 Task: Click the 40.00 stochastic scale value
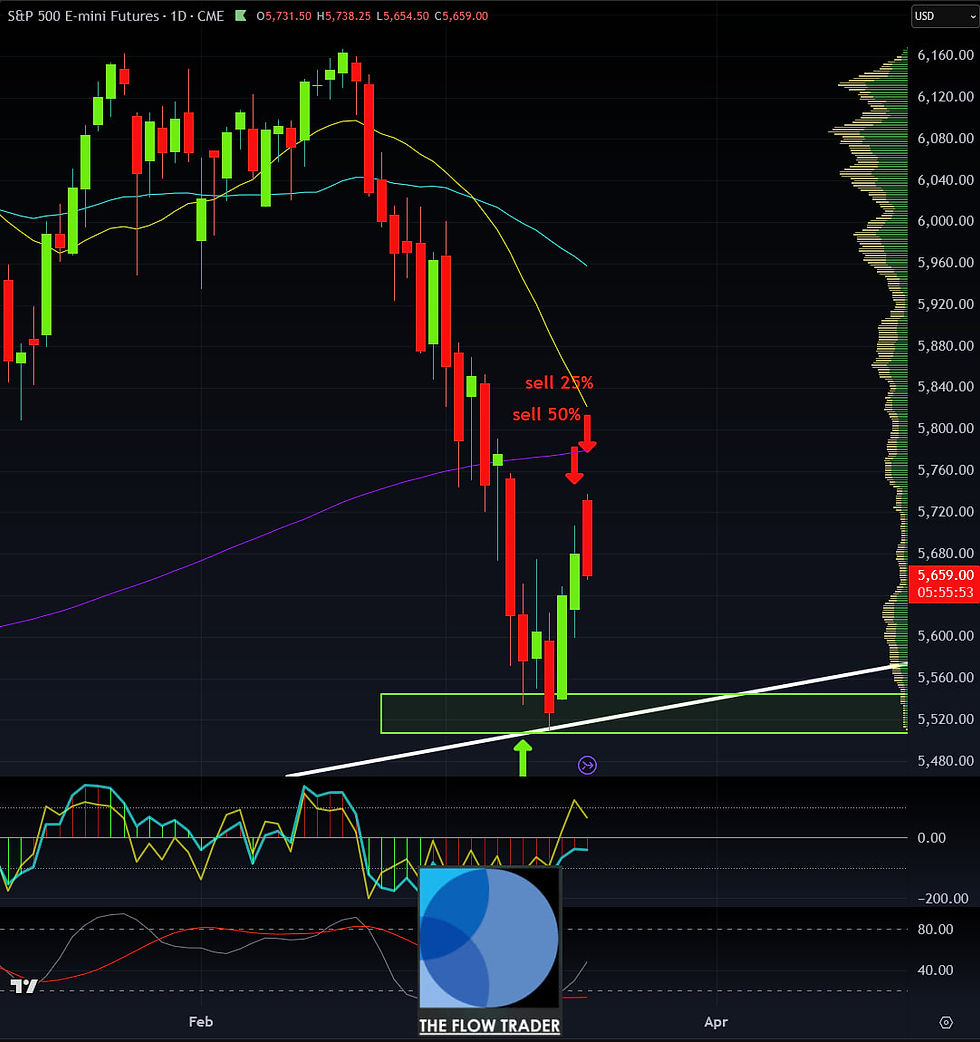click(x=935, y=970)
